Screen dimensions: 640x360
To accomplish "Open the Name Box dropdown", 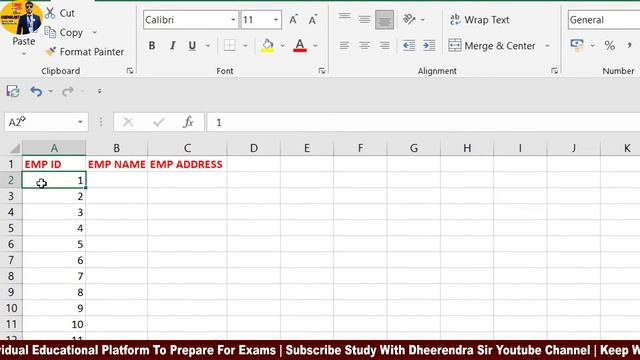I will pyautogui.click(x=80, y=122).
